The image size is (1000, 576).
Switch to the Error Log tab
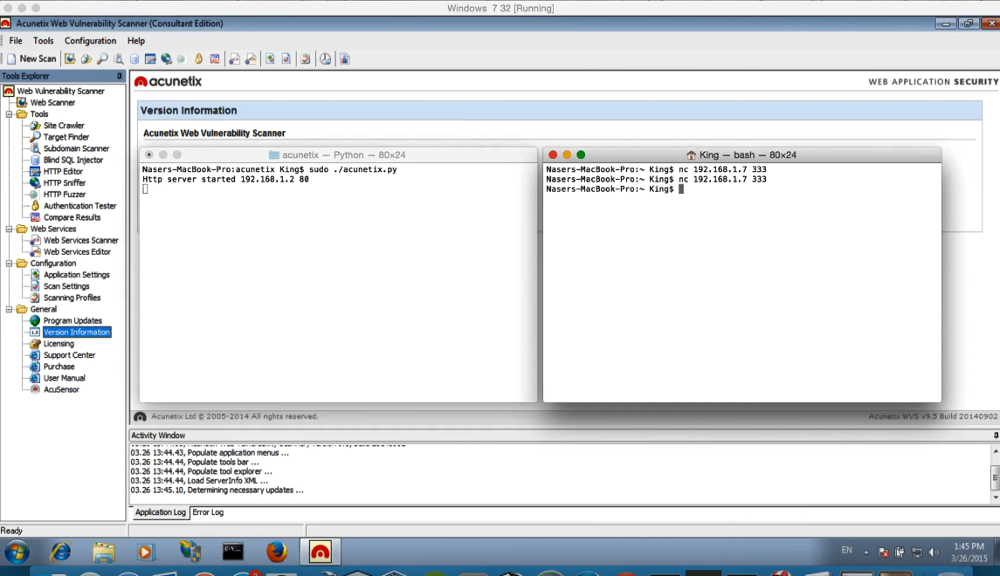[x=208, y=512]
